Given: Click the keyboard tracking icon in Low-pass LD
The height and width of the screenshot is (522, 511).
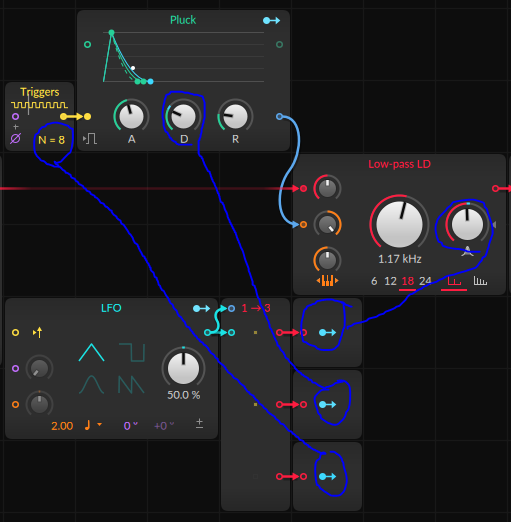Looking at the screenshot, I should pos(327,281).
